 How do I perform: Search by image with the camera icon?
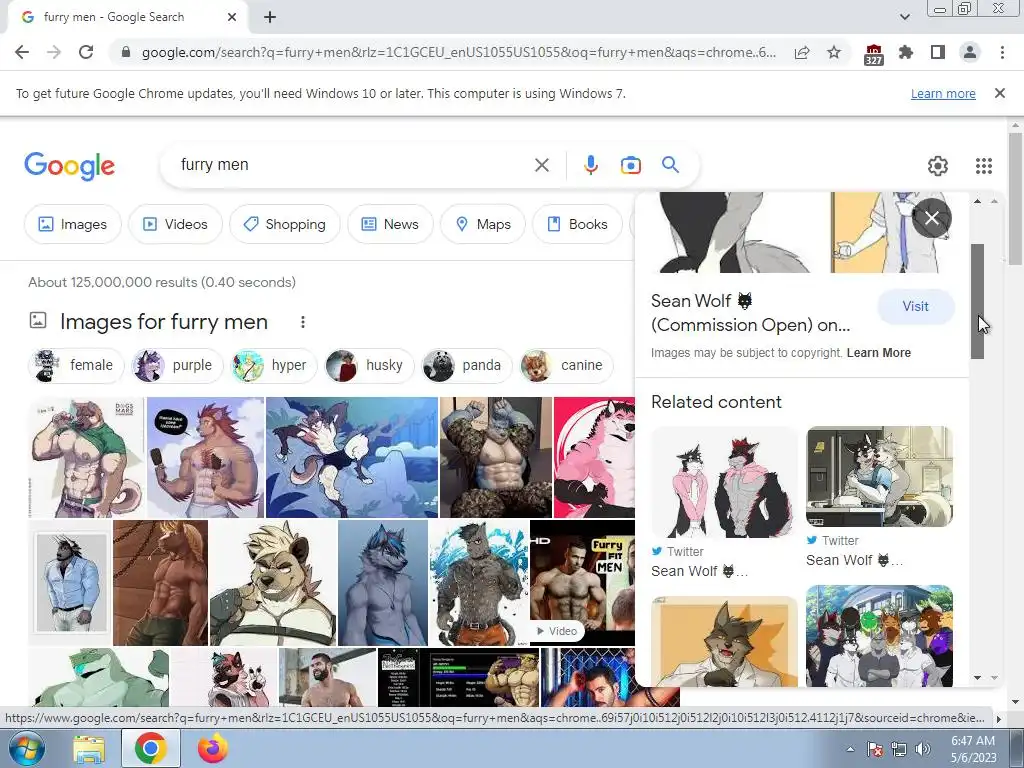[x=630, y=165]
